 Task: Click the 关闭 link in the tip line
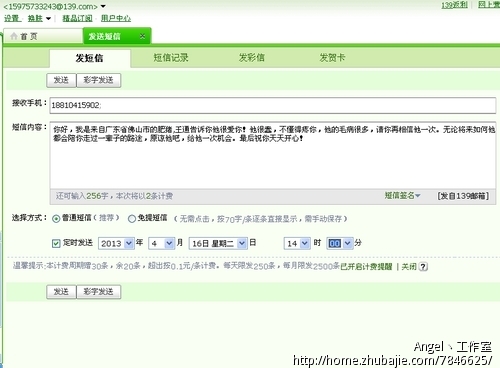(409, 267)
